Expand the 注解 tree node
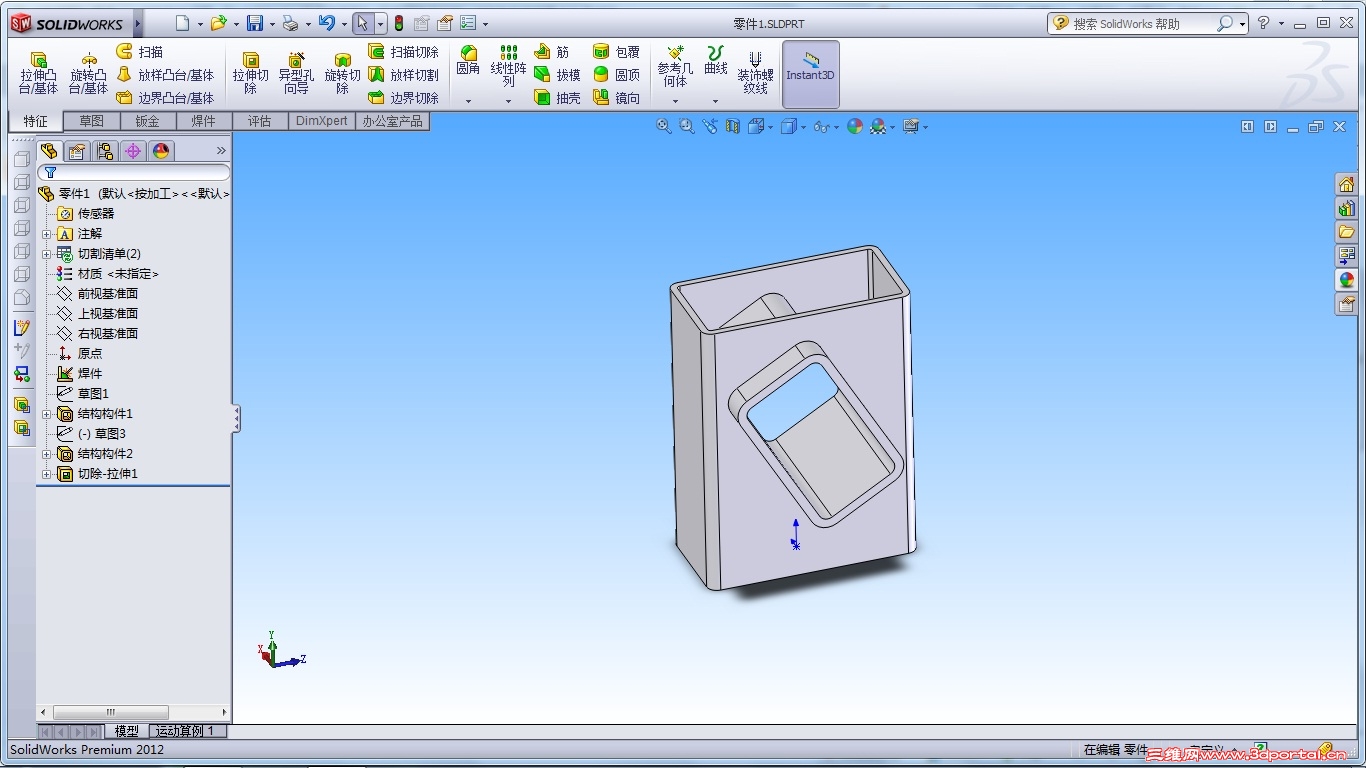 click(x=47, y=234)
